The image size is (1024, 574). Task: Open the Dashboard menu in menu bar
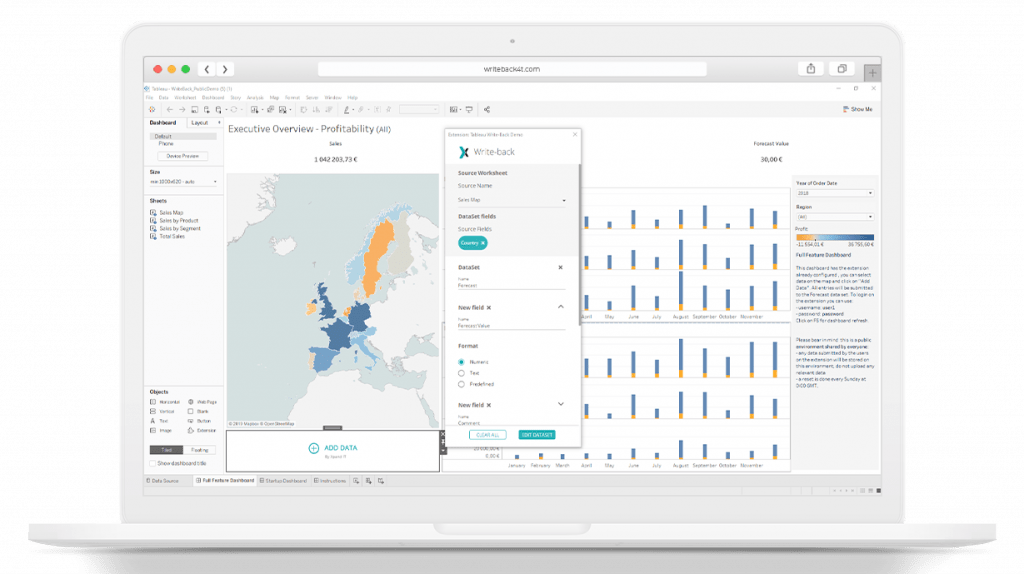coord(213,97)
